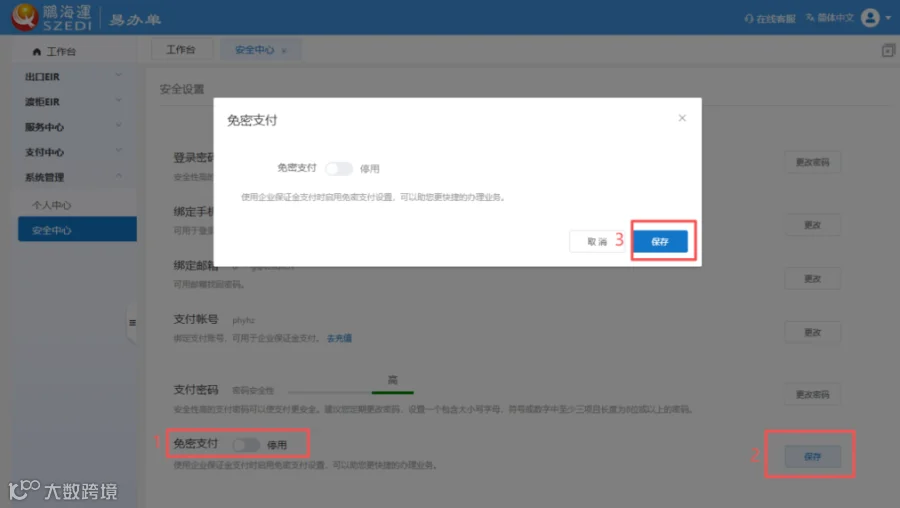900x508 pixels.
Task: Click the 支付密码 security strength bar
Action: click(x=351, y=392)
